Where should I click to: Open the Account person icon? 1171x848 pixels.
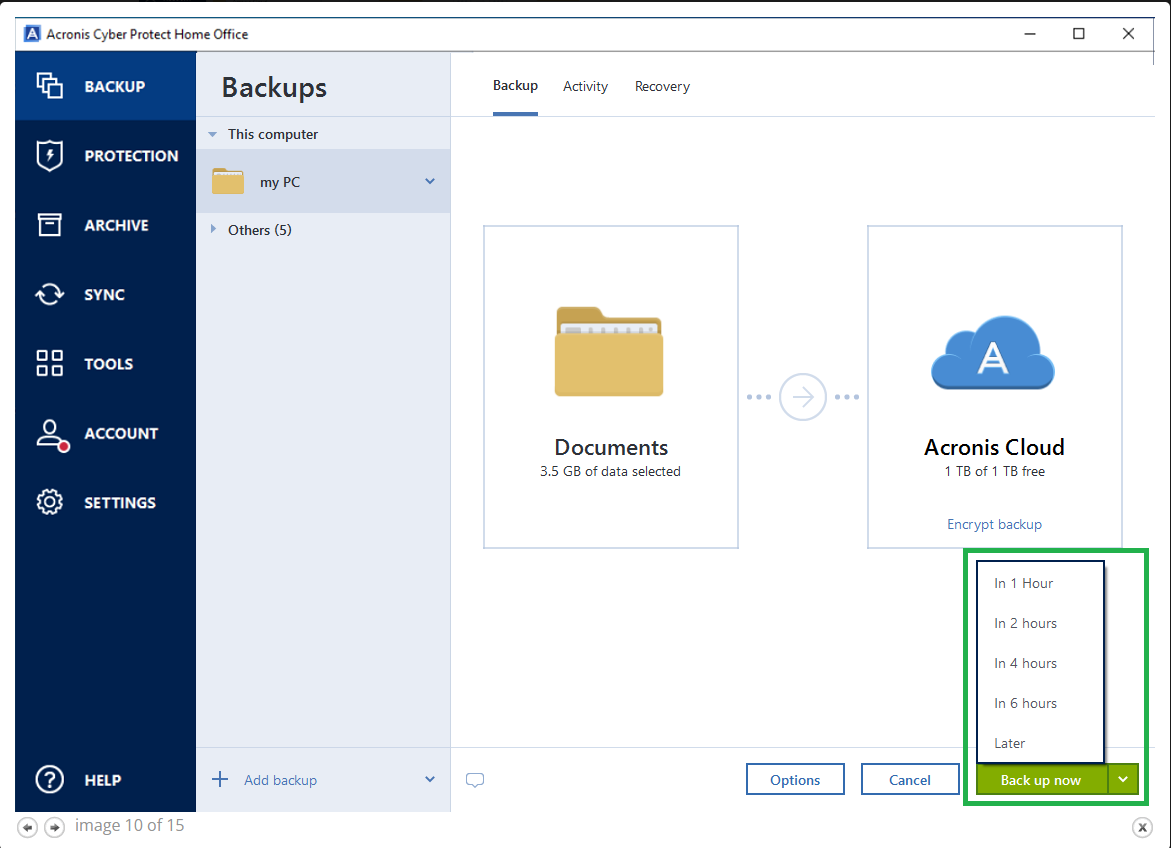[50, 433]
